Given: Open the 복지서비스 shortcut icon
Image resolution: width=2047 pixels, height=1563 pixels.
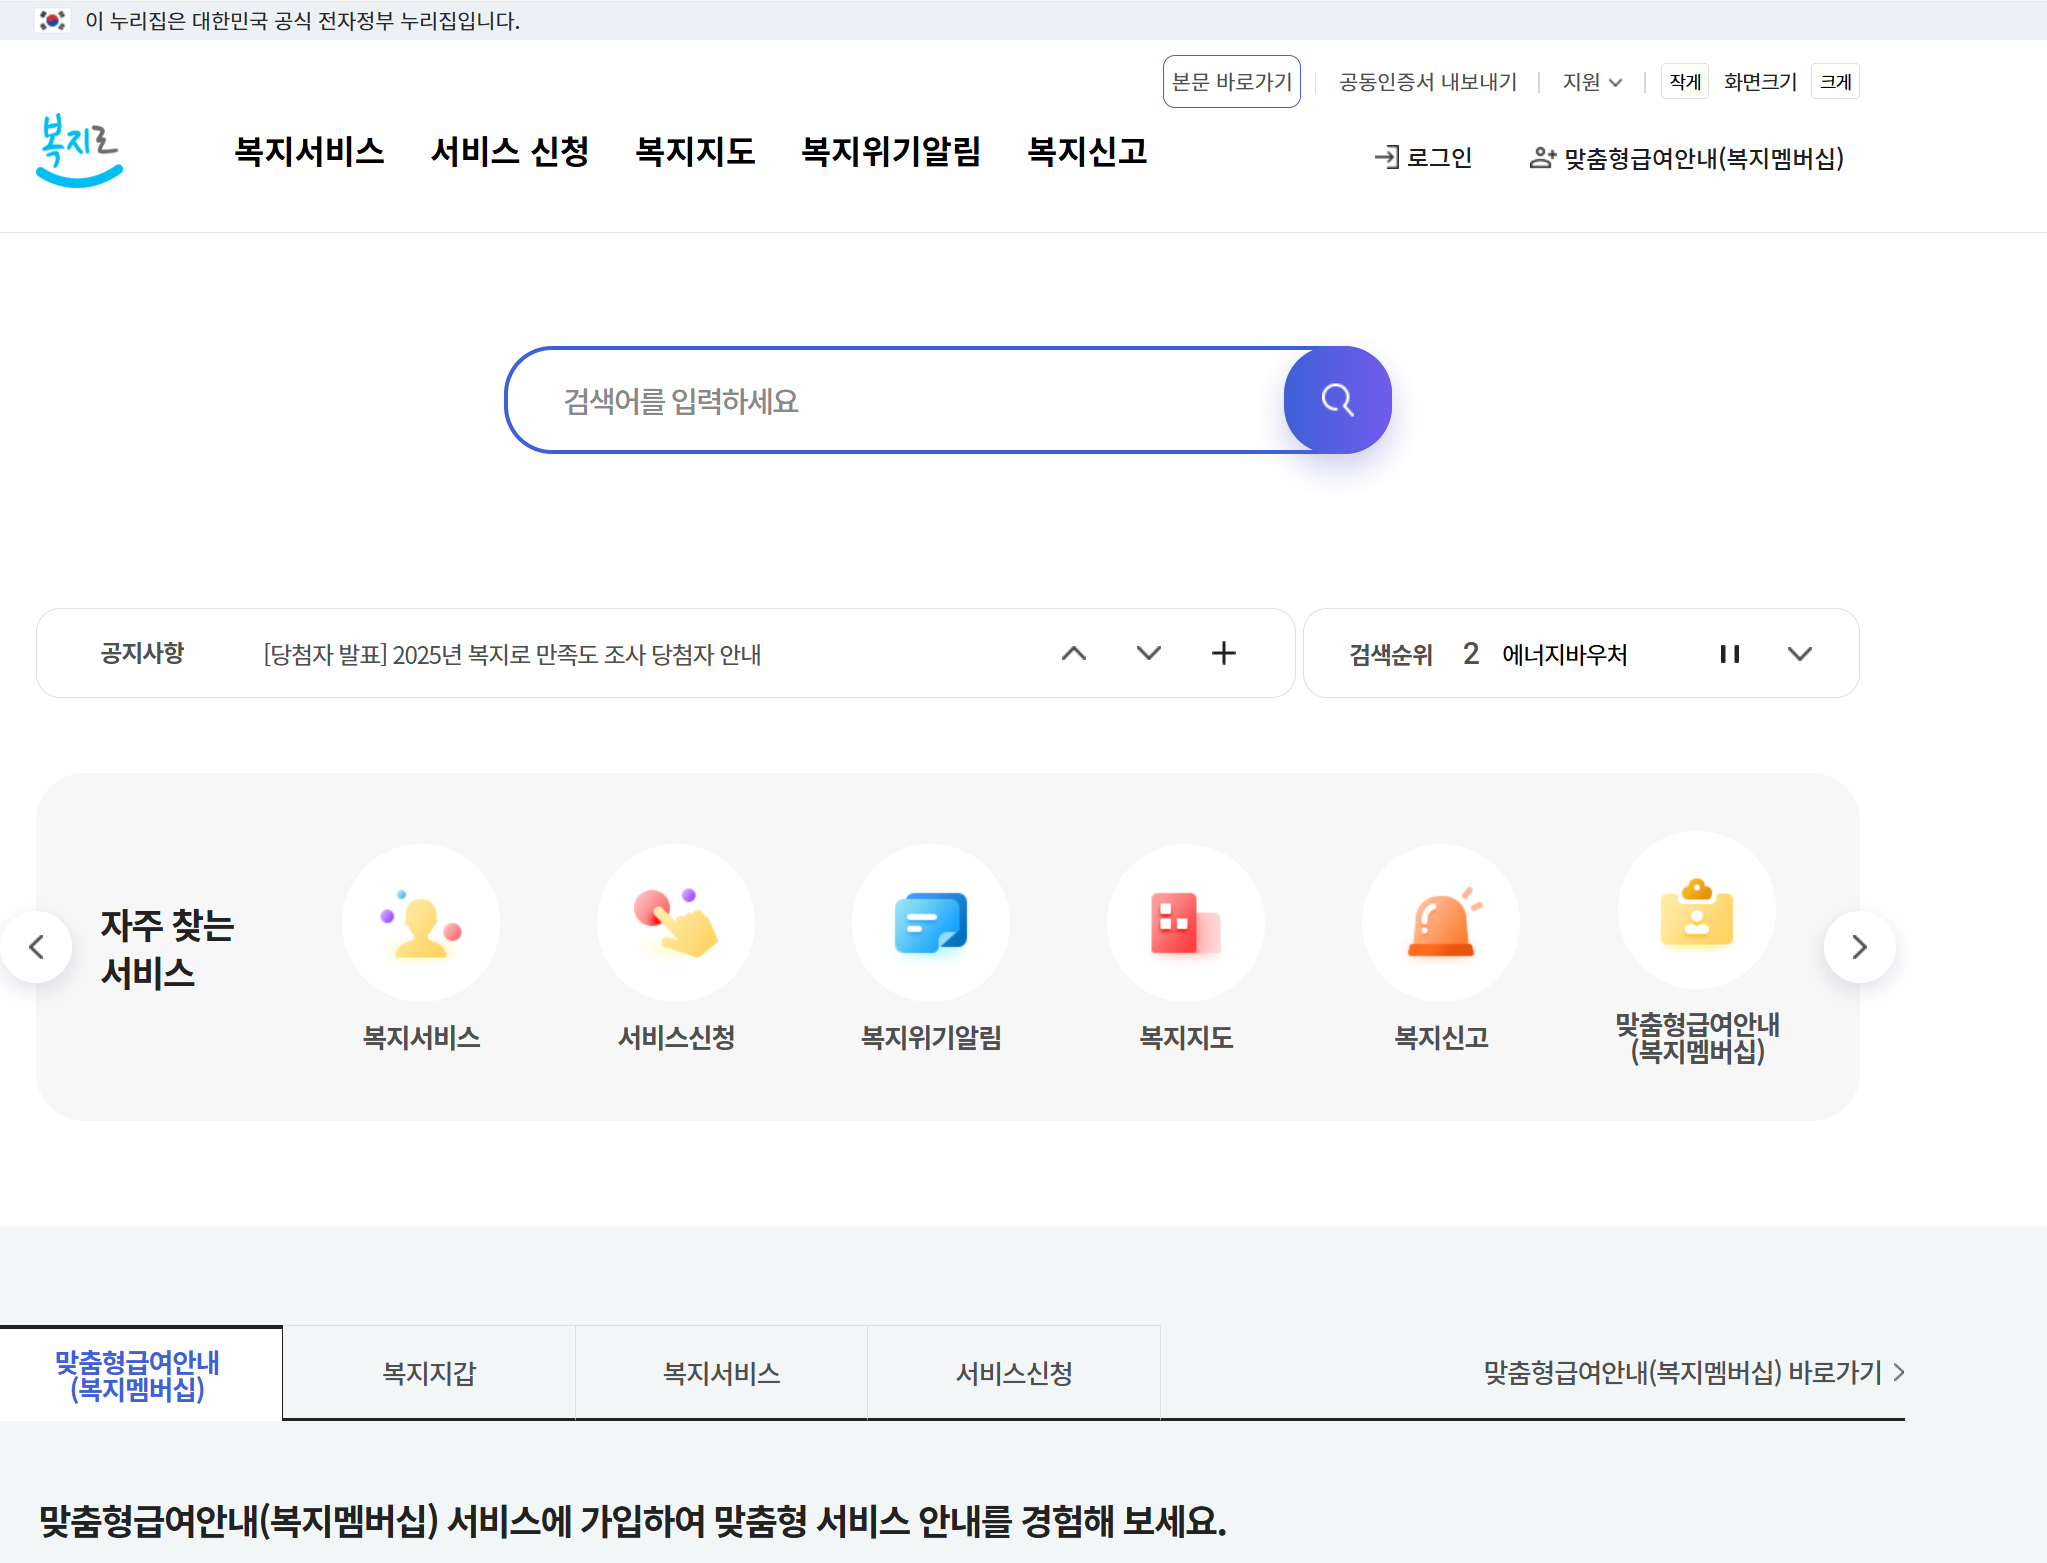Looking at the screenshot, I should pyautogui.click(x=421, y=923).
